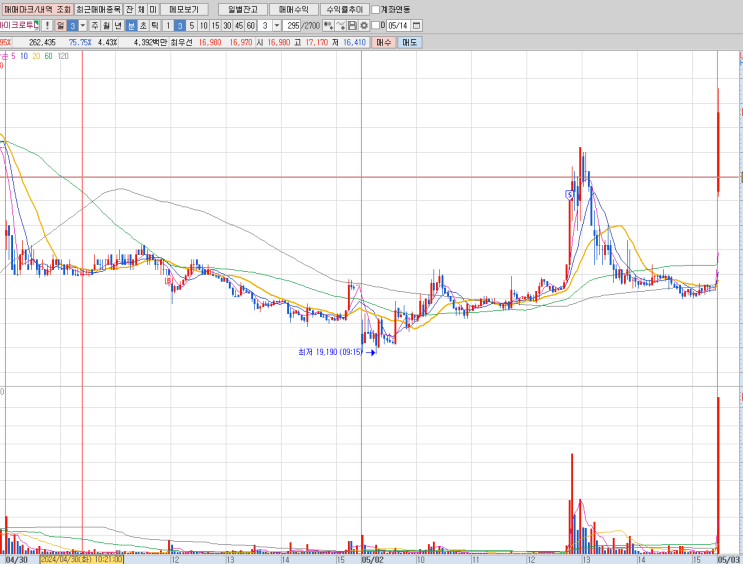Click the 05/14 date input field

coord(399,25)
